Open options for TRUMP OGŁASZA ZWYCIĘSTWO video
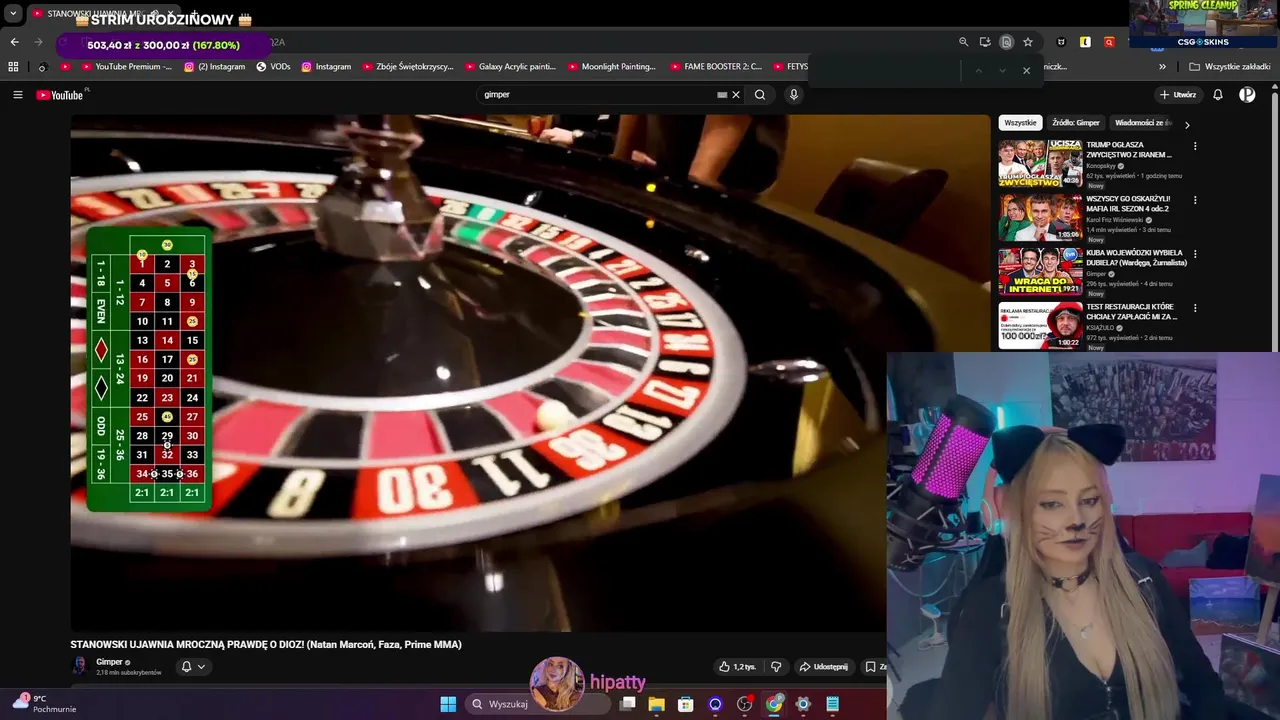The width and height of the screenshot is (1280, 720). coord(1195,146)
